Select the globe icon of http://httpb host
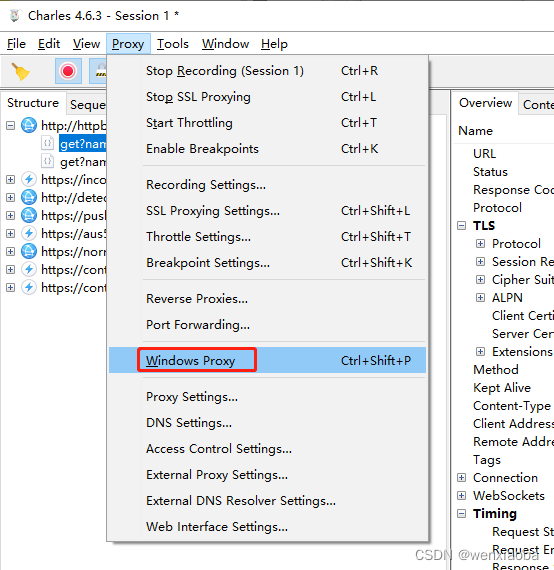The image size is (554, 570). [x=29, y=125]
